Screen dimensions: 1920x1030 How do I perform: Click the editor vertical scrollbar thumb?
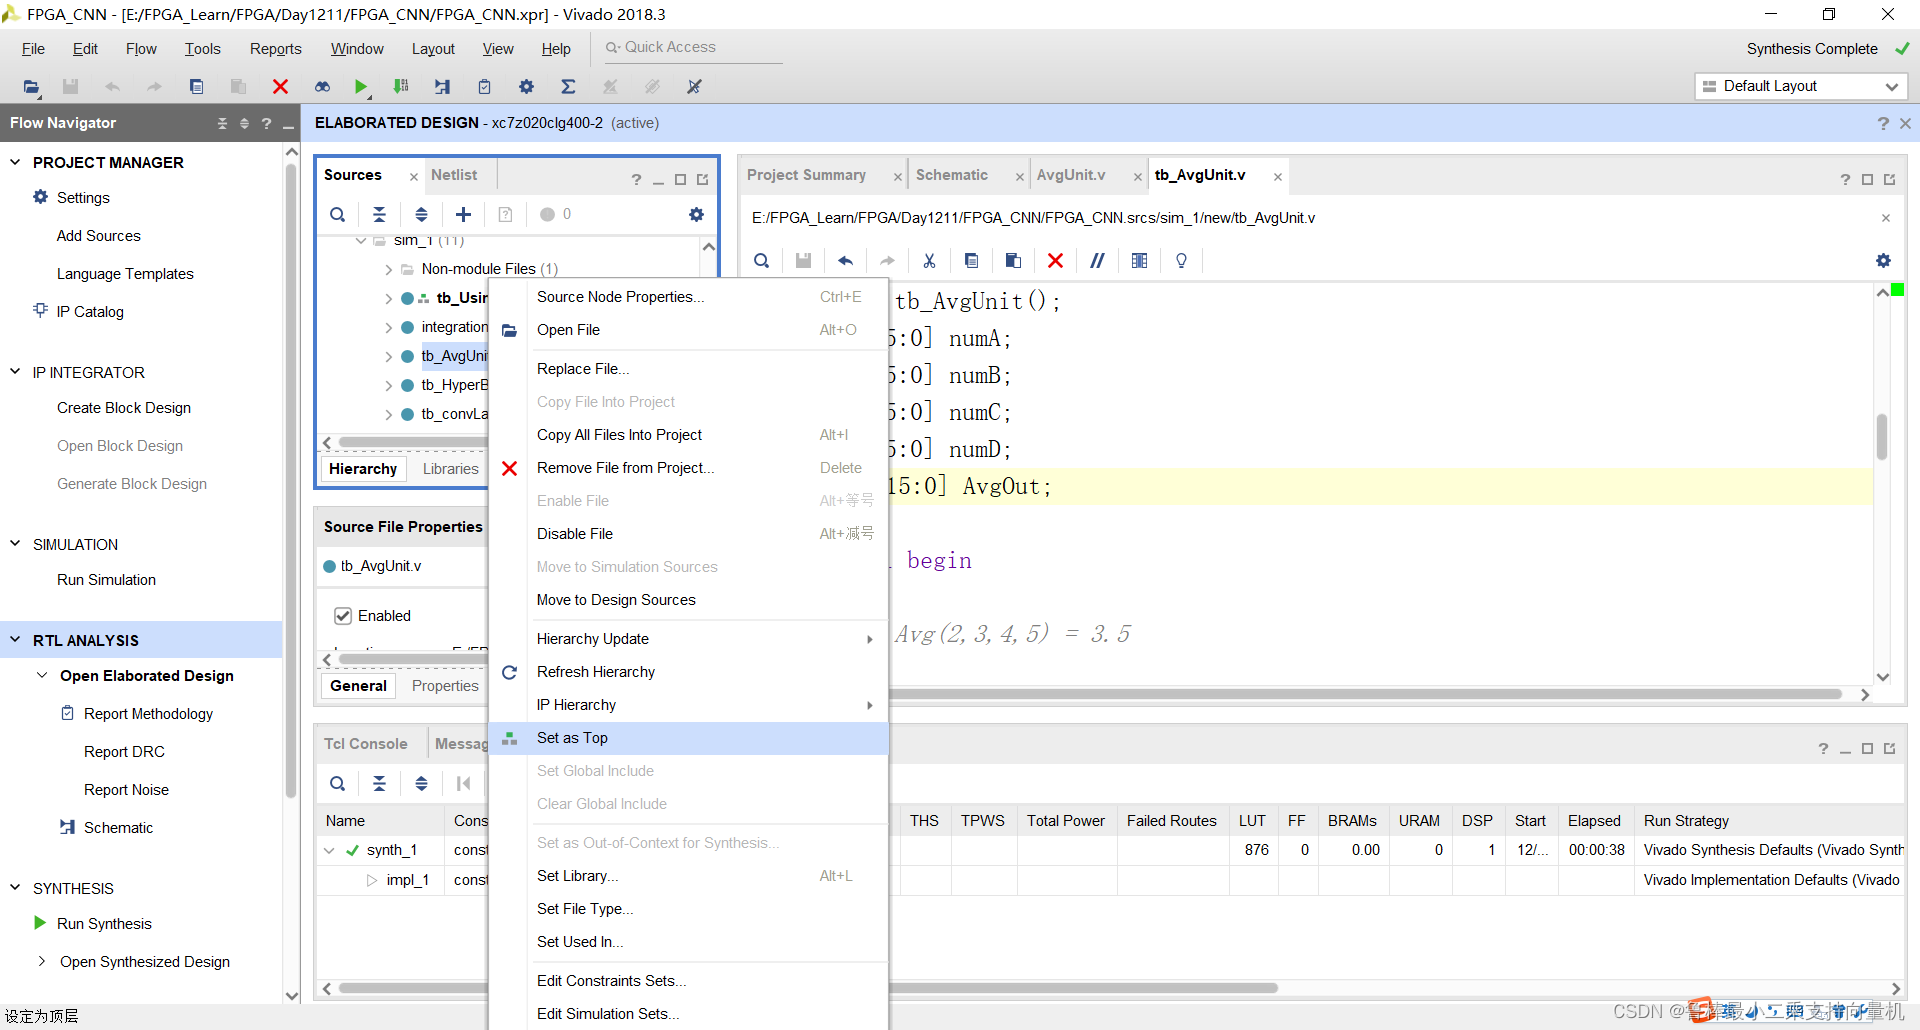tap(1882, 437)
